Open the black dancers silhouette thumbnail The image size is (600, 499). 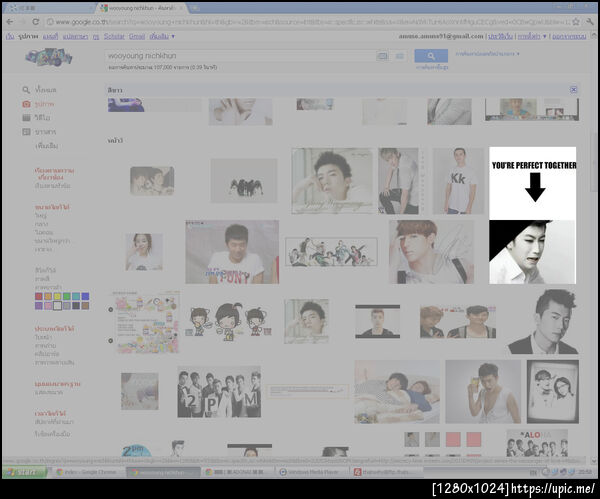tap(244, 181)
